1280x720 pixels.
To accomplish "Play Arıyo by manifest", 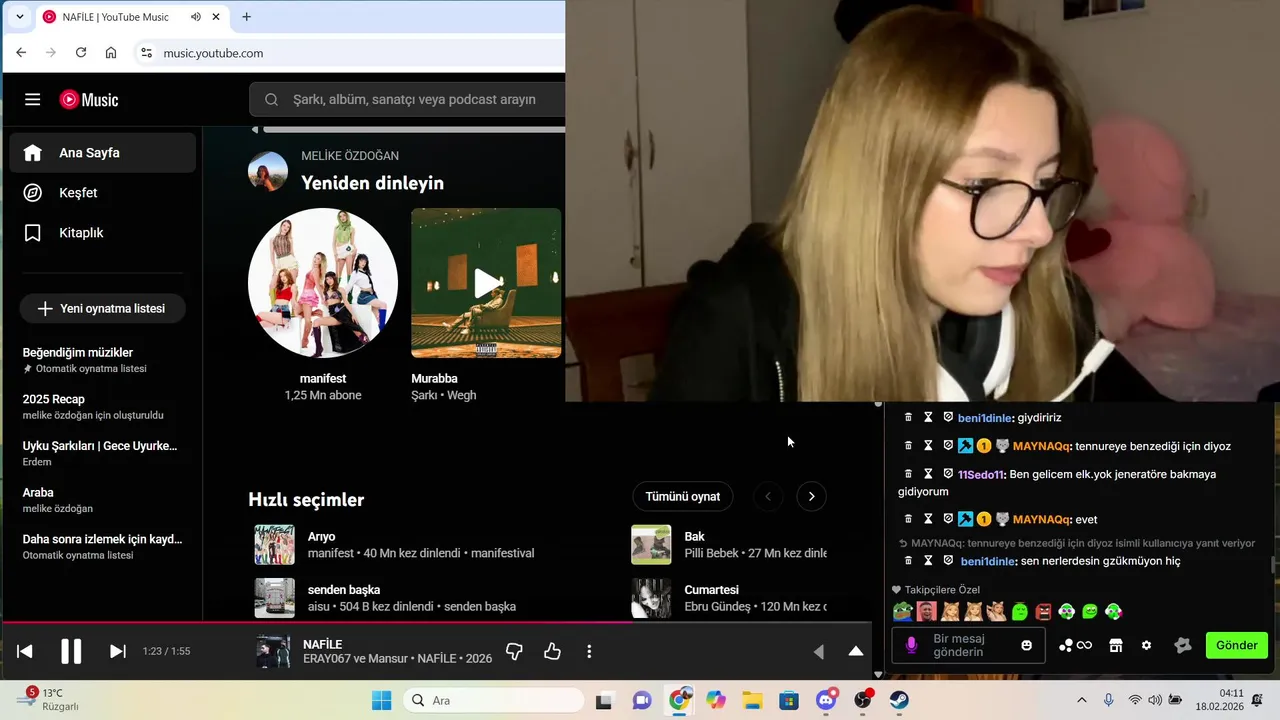I will pos(274,545).
